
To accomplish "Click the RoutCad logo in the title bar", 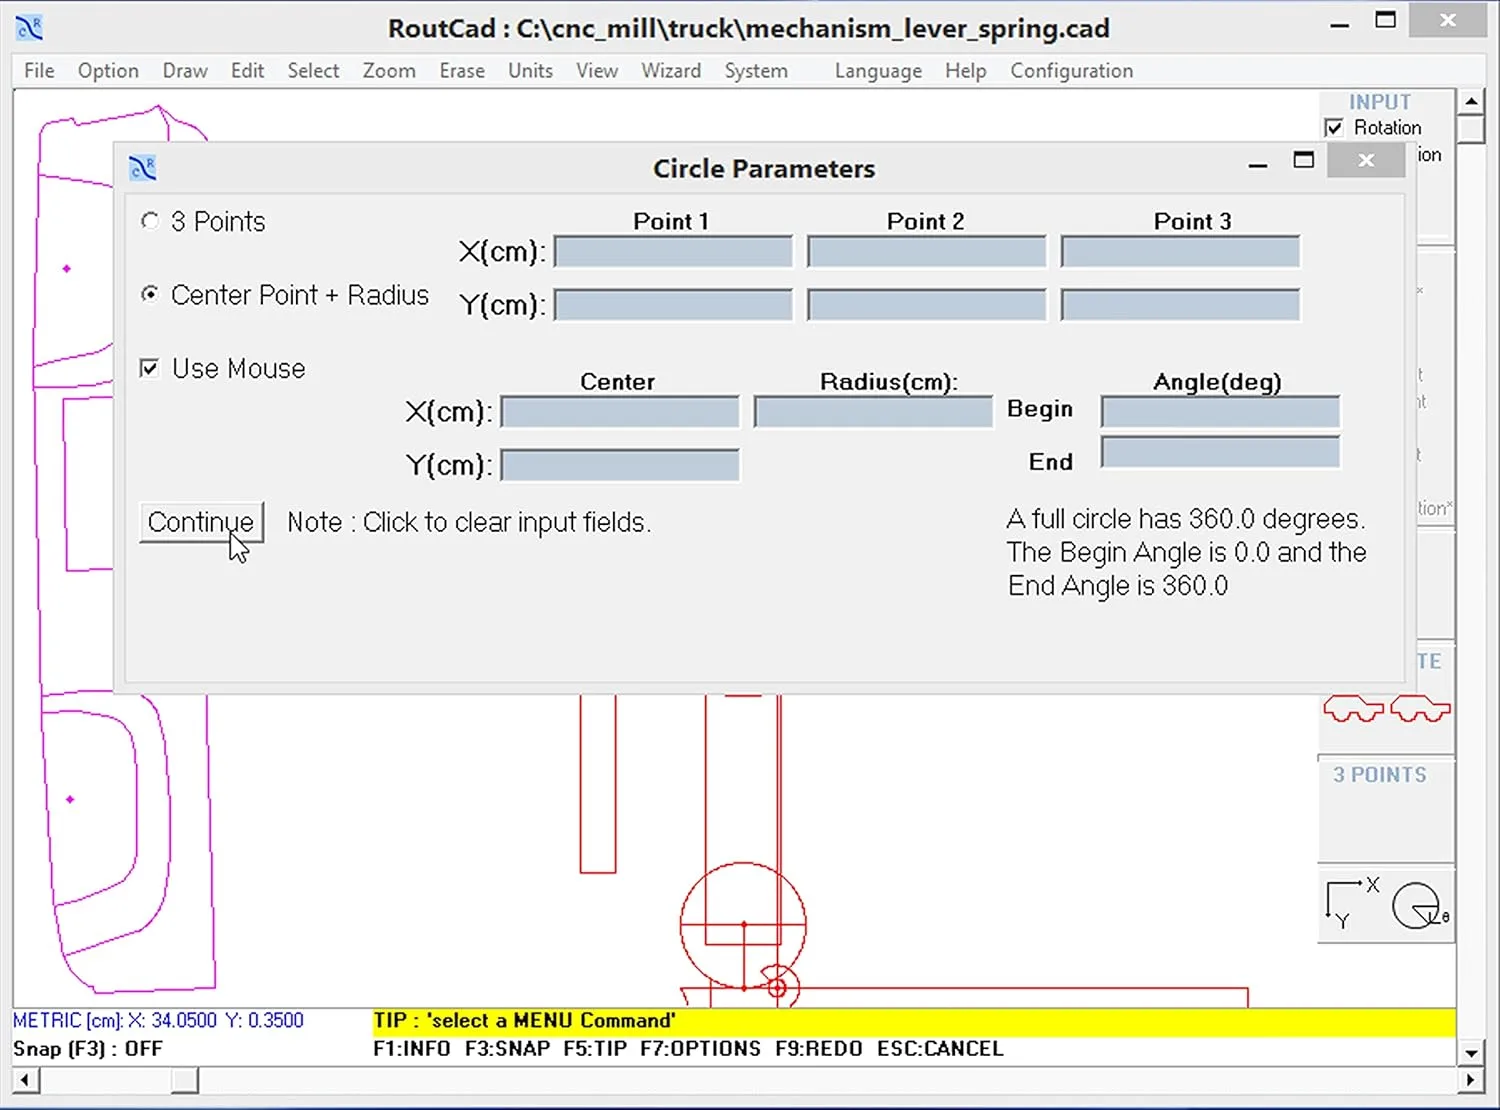I will [x=29, y=27].
